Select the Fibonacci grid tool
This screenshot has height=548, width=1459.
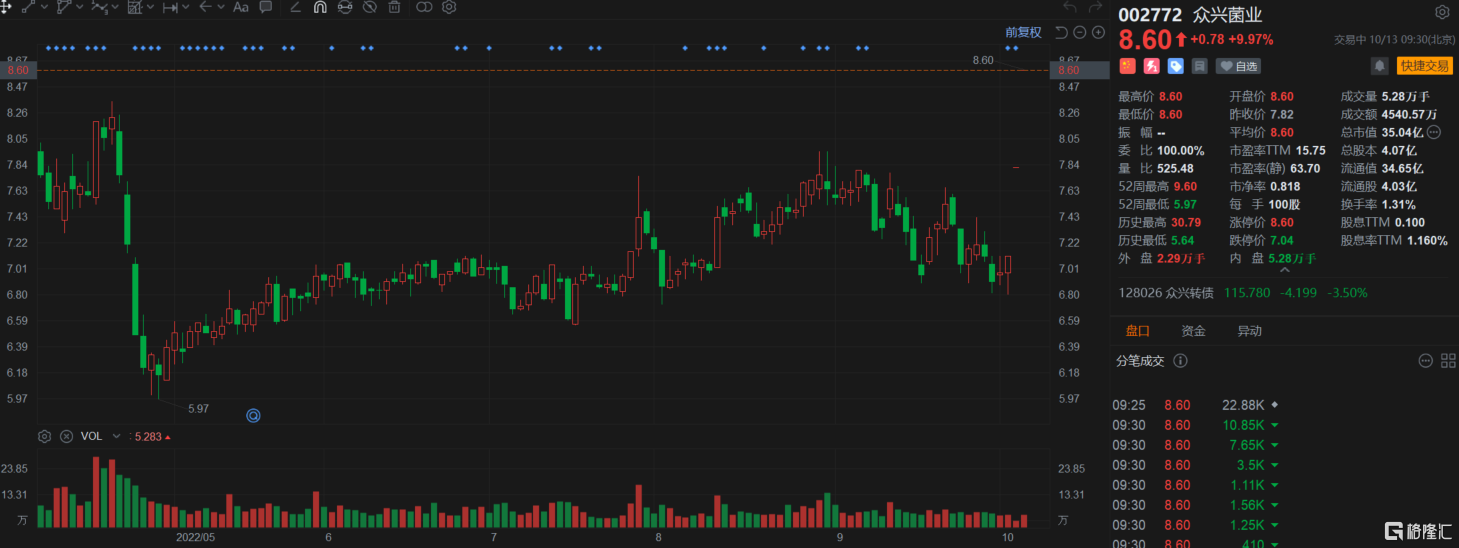click(x=135, y=6)
